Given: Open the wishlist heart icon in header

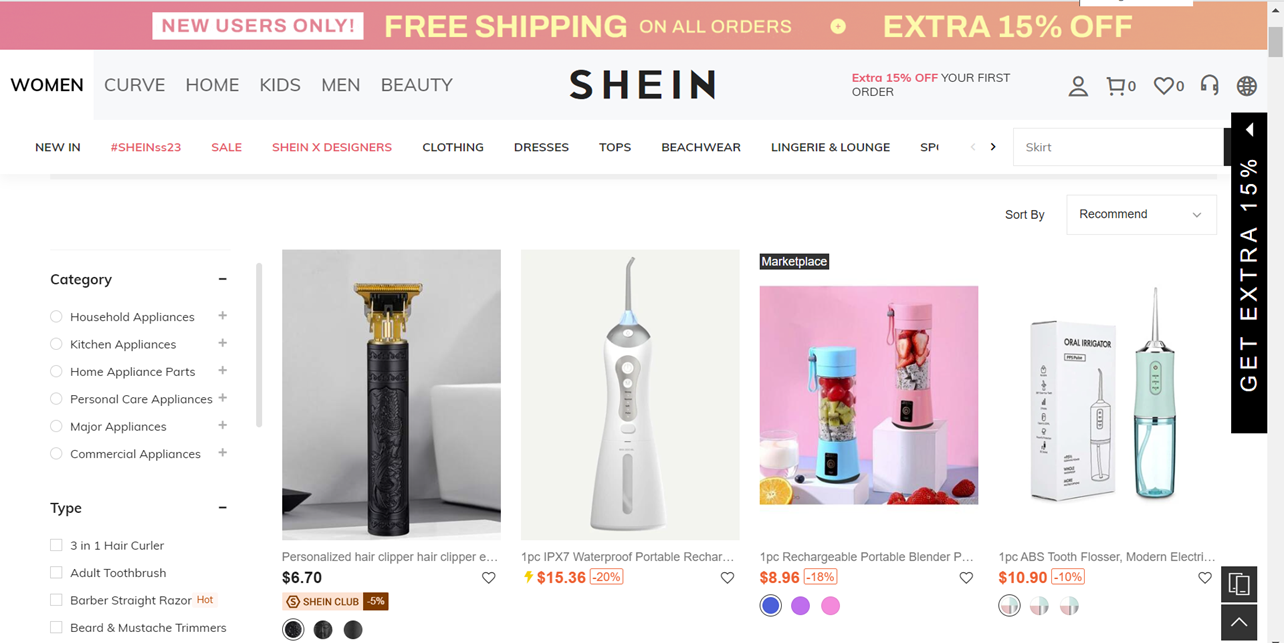Looking at the screenshot, I should tap(1163, 86).
